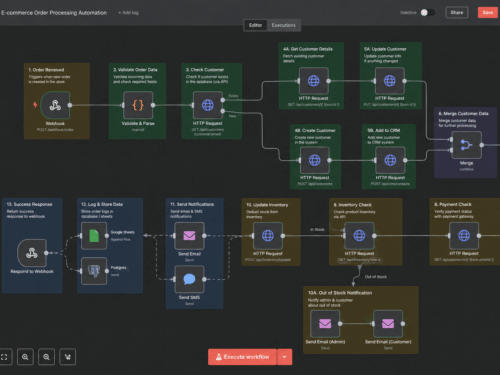Zoom out on the canvas
This screenshot has height=375, width=500.
pos(46,357)
